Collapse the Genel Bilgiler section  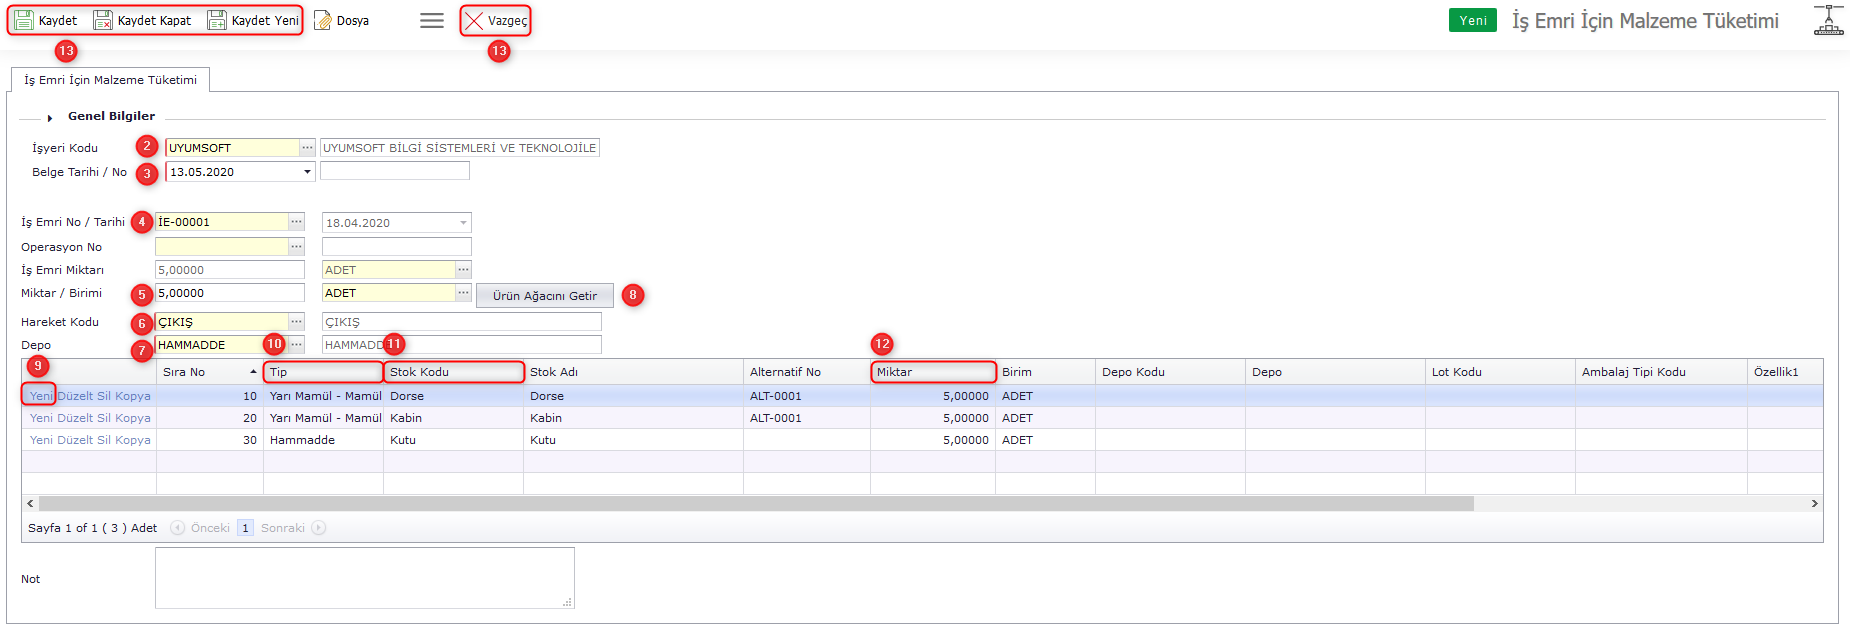50,117
